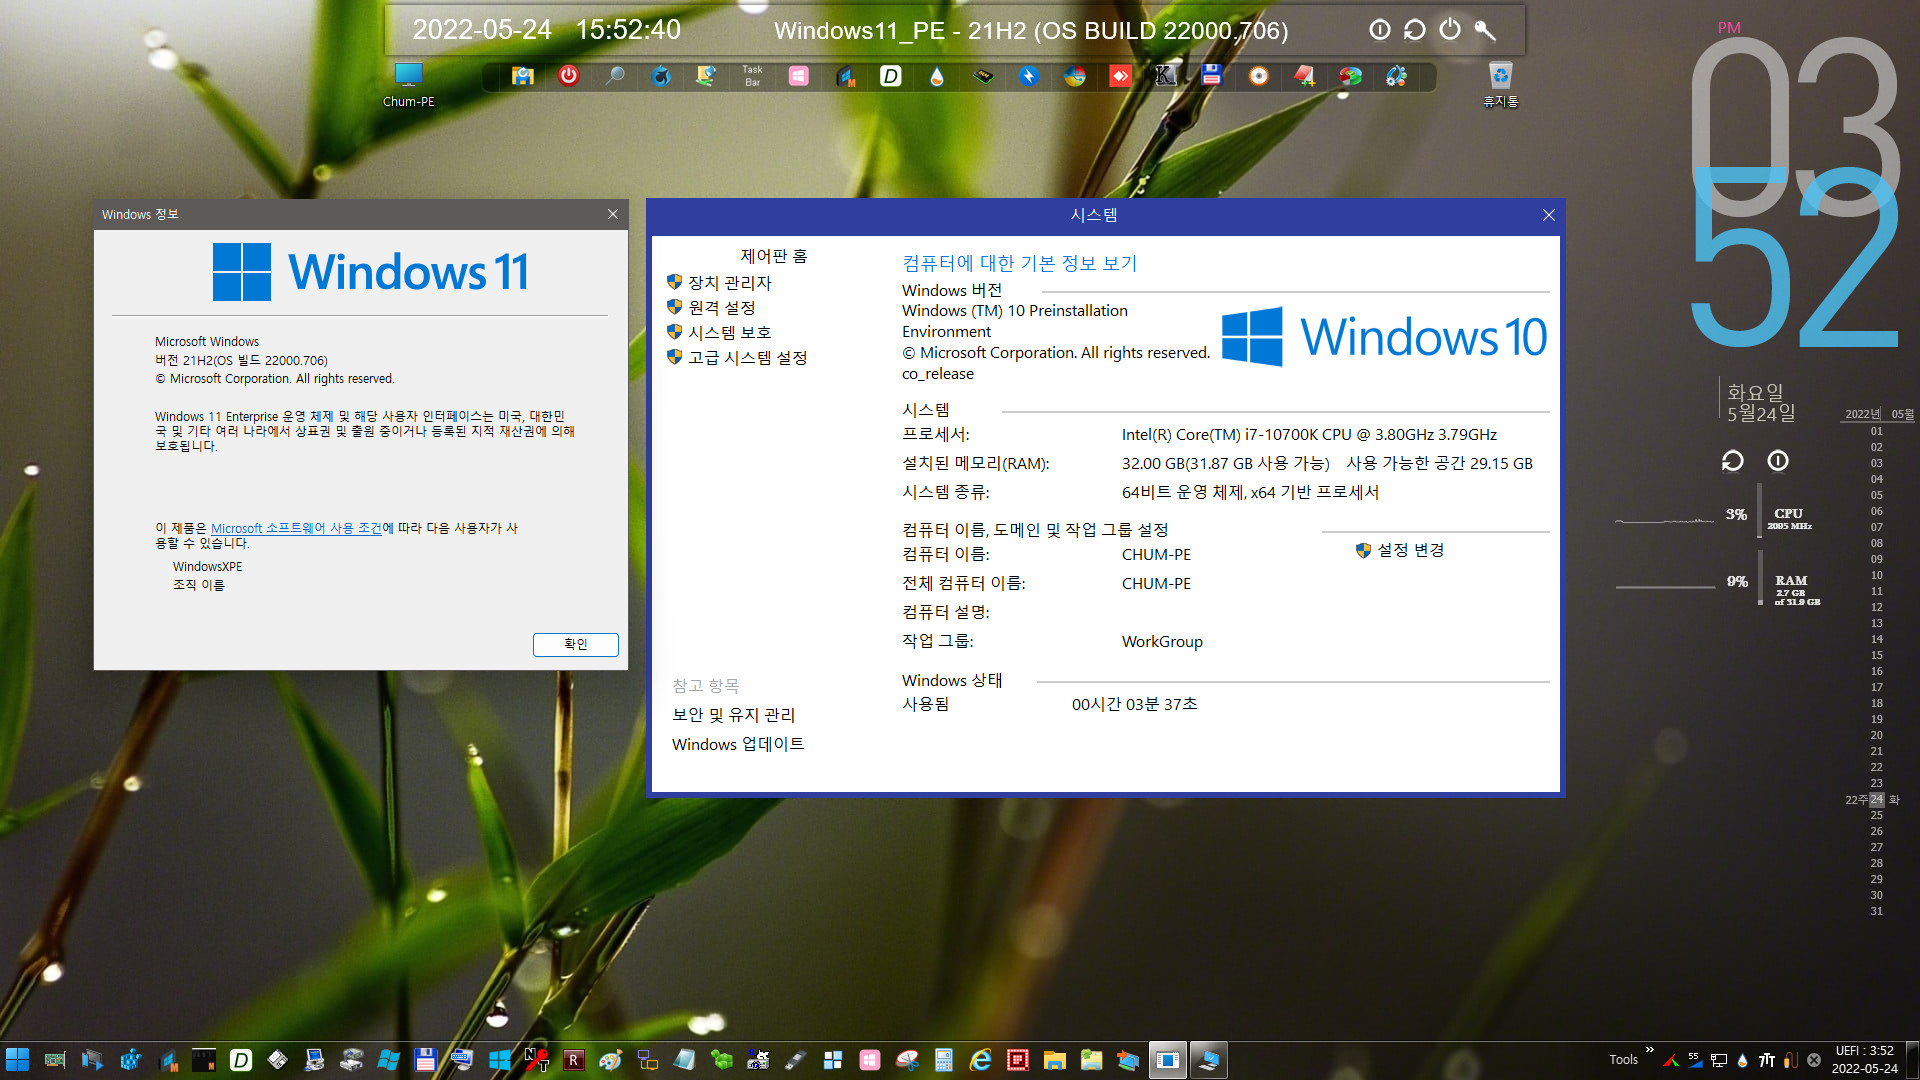Open the File Explorer folder on taskbar

pos(1054,1060)
